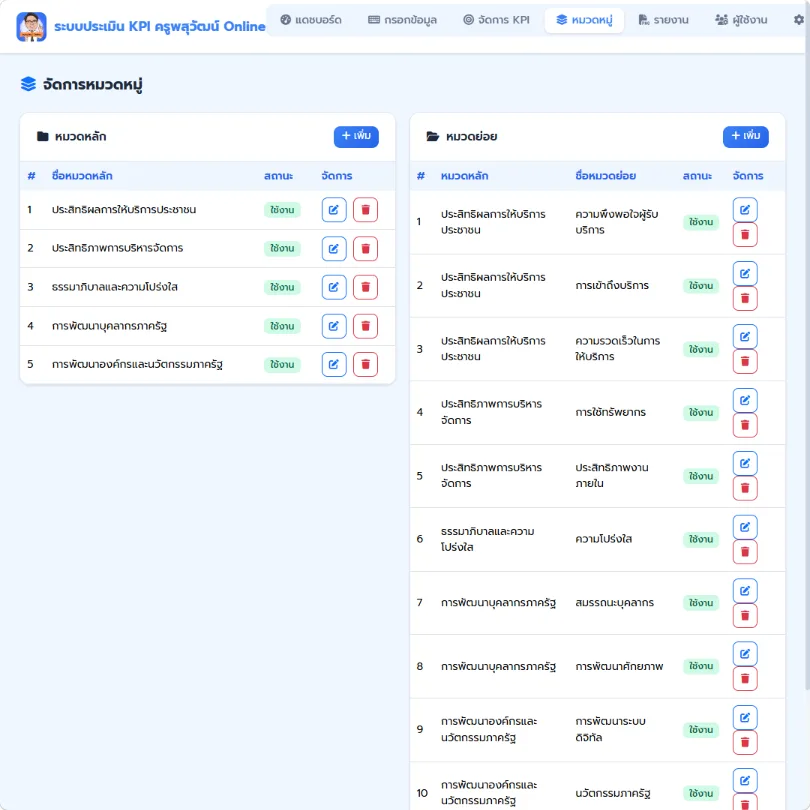
Task: Delete subcategory การใช้ทรัพยากร
Action: point(745,425)
